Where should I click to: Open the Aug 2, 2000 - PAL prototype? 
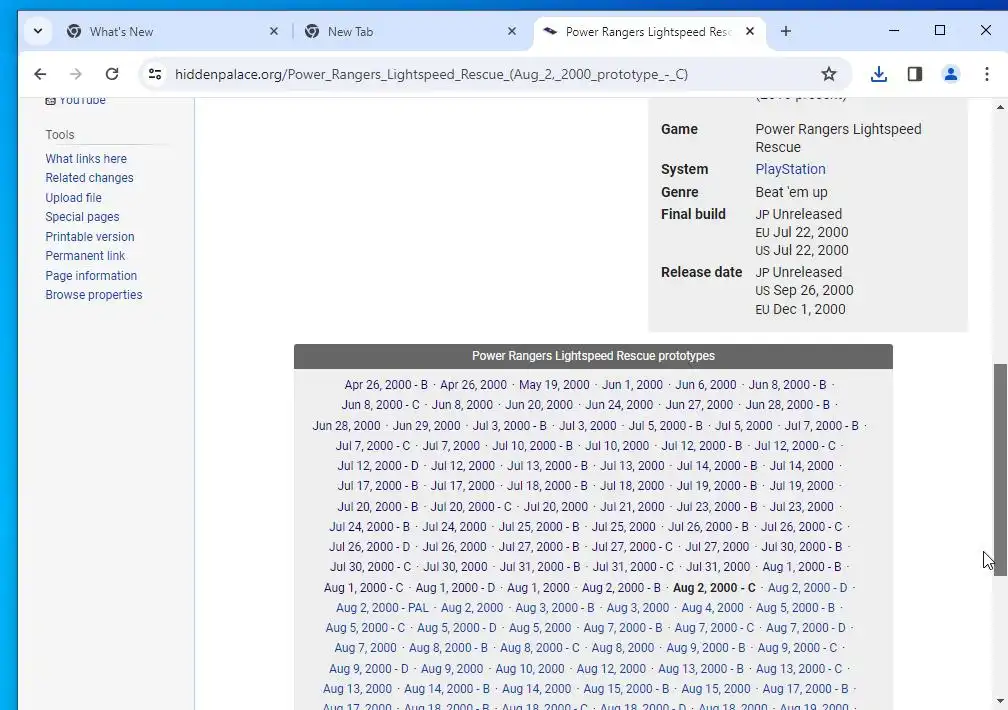click(382, 608)
